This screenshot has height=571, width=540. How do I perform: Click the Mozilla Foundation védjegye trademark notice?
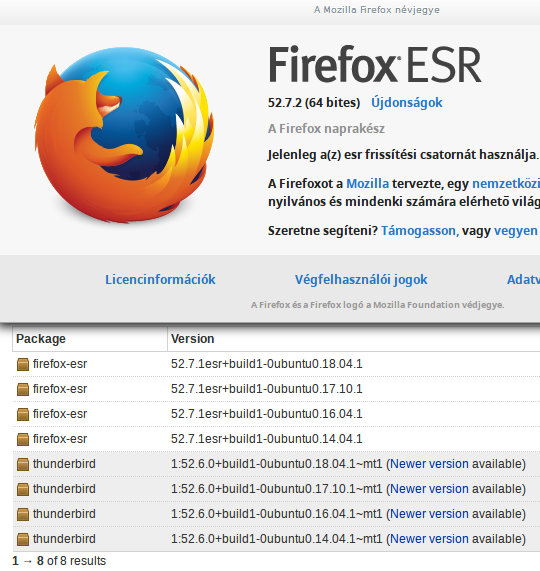(x=378, y=305)
